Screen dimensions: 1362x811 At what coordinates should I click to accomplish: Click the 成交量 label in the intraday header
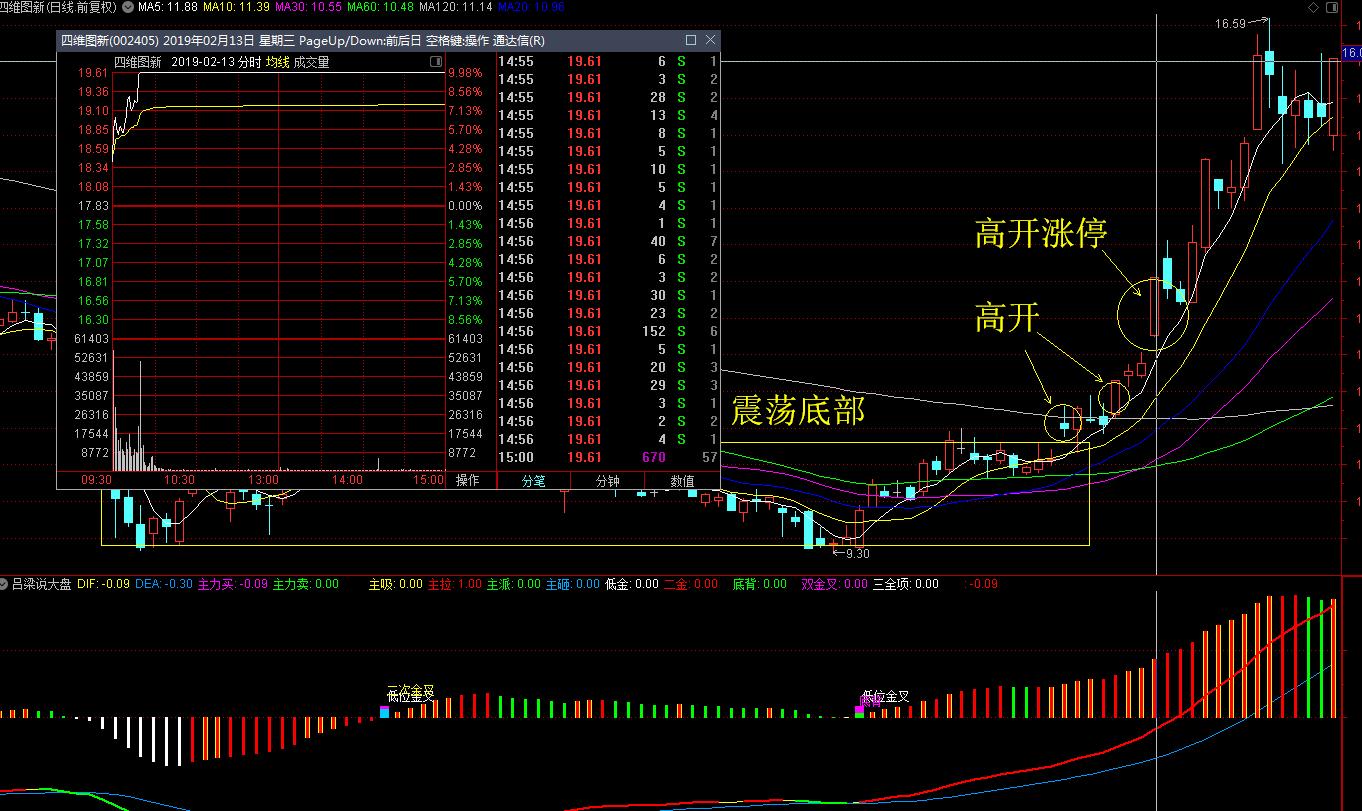(311, 62)
